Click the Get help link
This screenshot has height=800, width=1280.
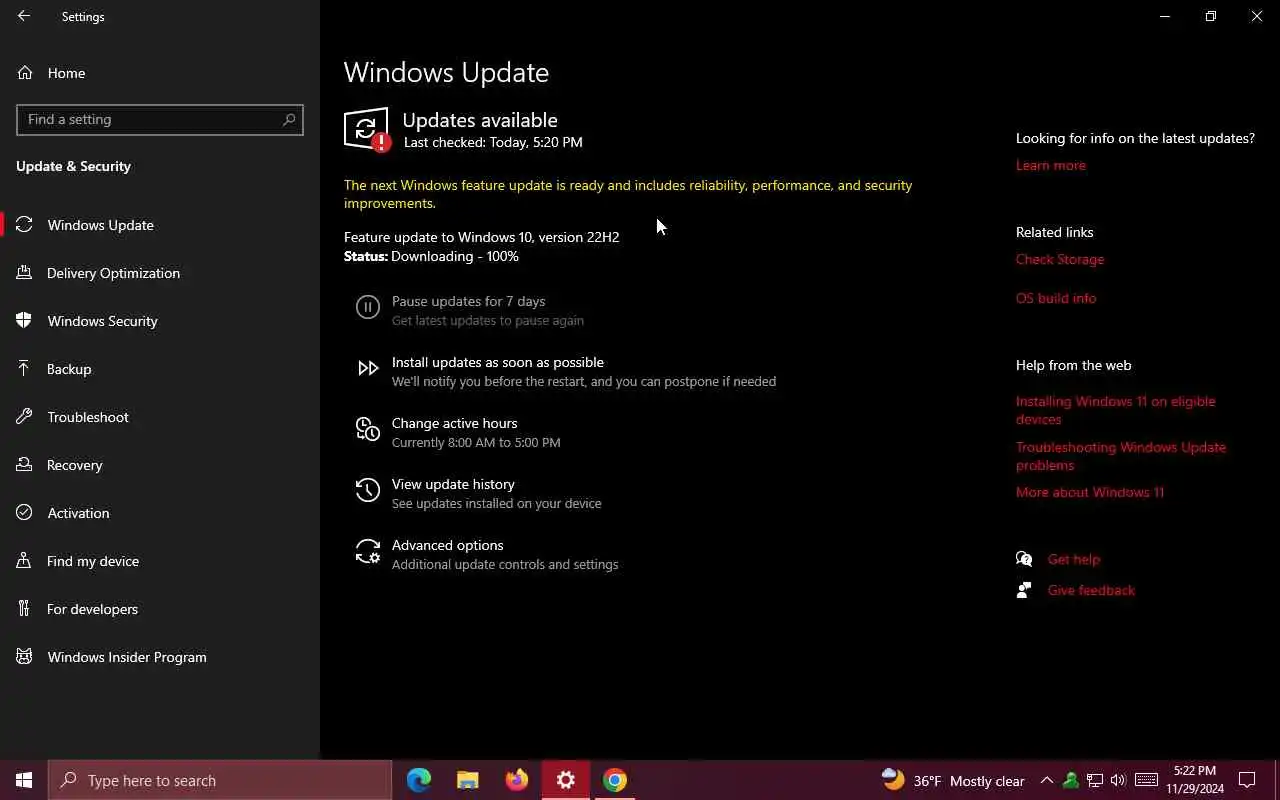1073,559
